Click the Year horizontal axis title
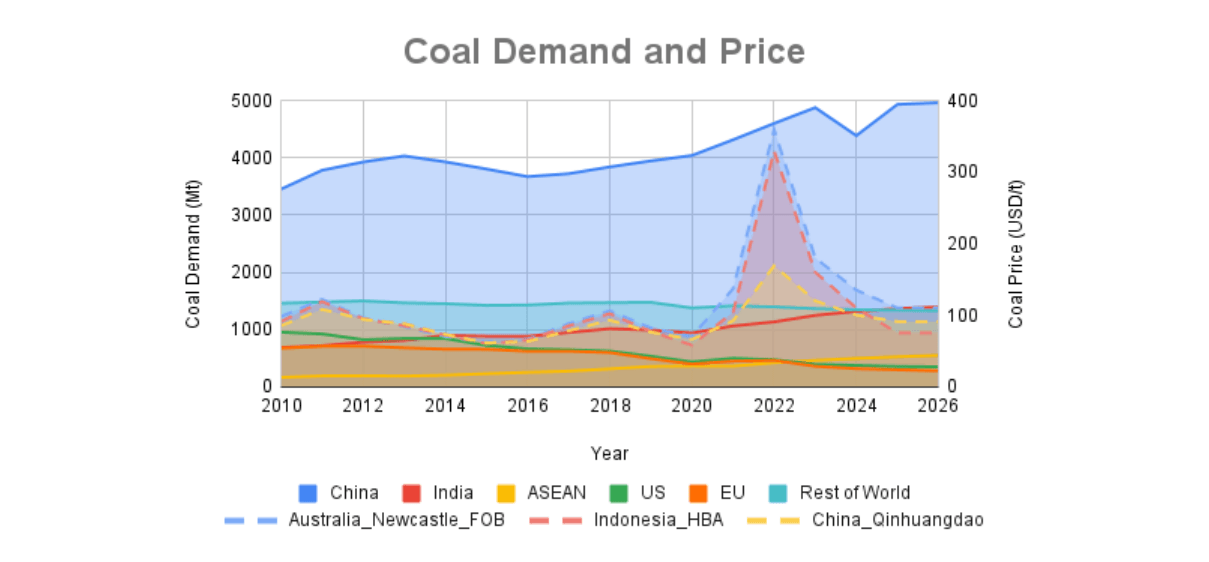 (609, 453)
